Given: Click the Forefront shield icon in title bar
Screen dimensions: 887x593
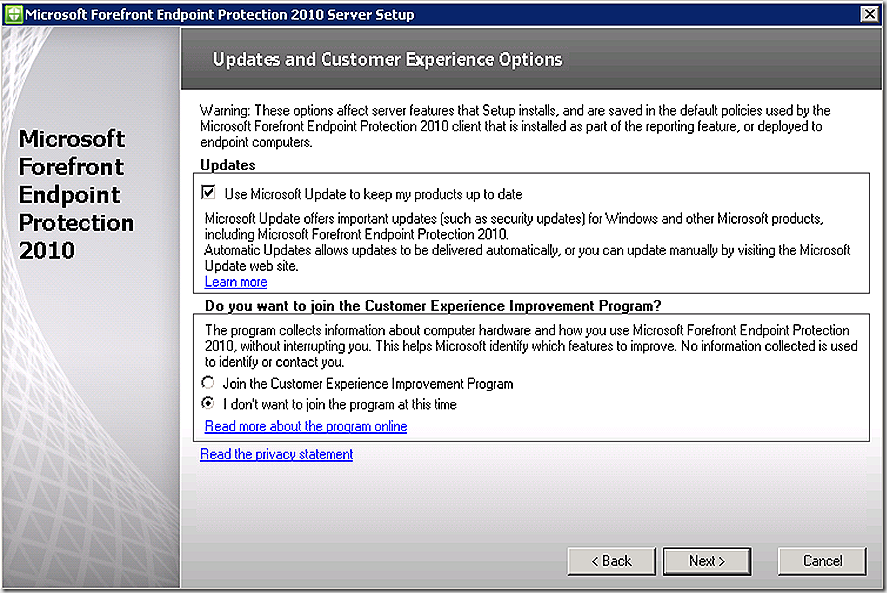Looking at the screenshot, I should [x=14, y=14].
